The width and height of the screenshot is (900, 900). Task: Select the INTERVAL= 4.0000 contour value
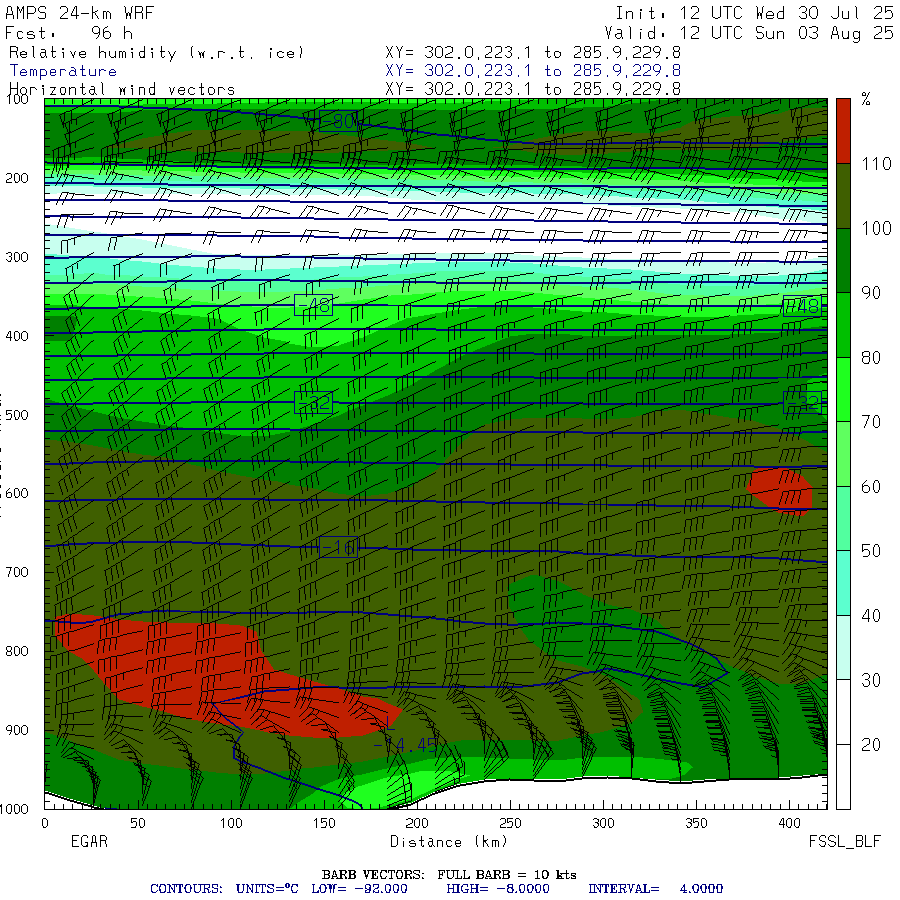point(655,889)
